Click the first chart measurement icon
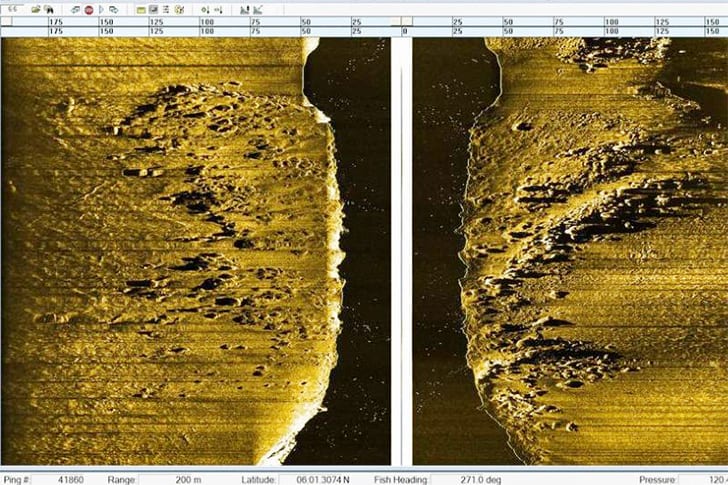The image size is (728, 485). coord(245,9)
